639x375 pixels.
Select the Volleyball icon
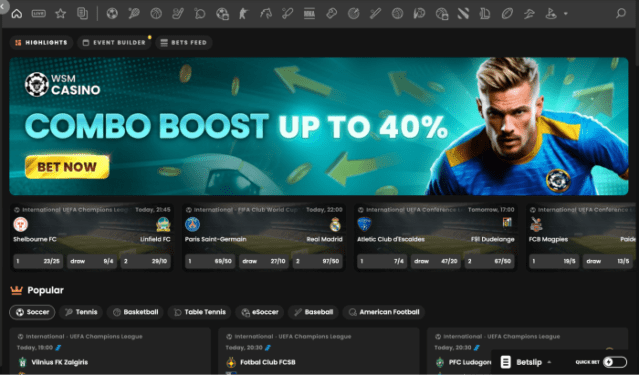pos(397,13)
